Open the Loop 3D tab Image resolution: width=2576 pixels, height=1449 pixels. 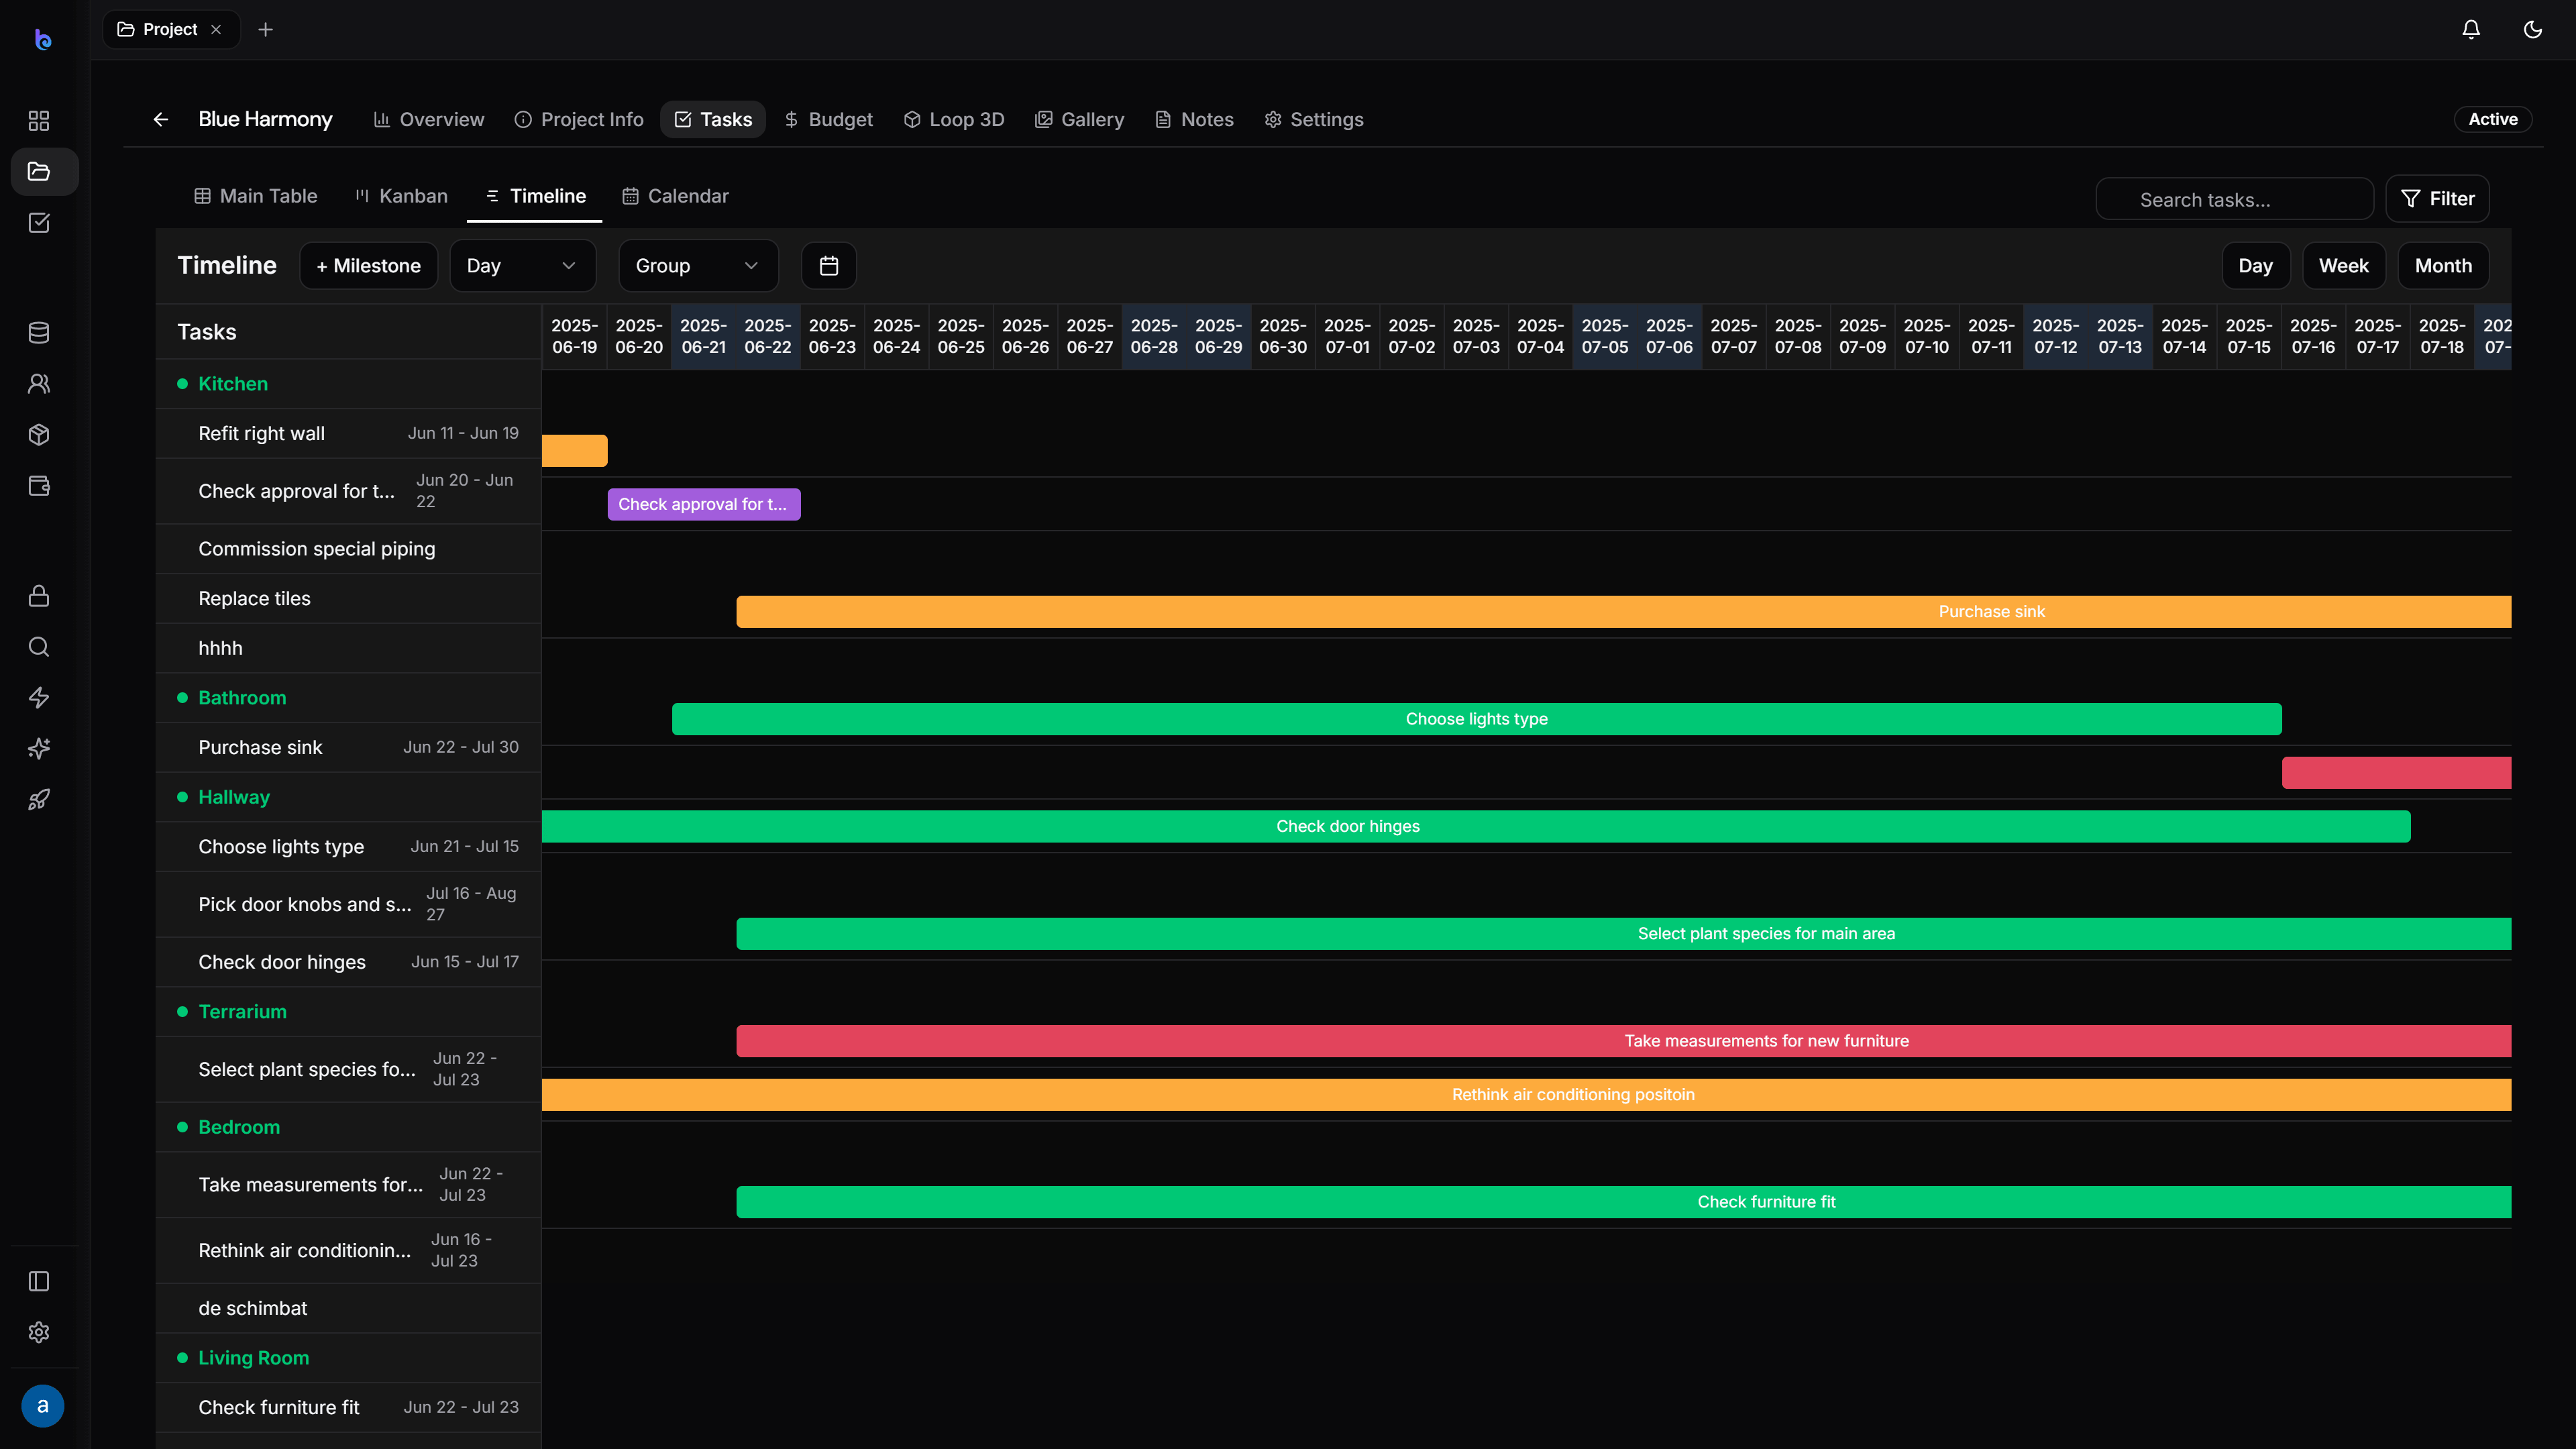pos(954,120)
